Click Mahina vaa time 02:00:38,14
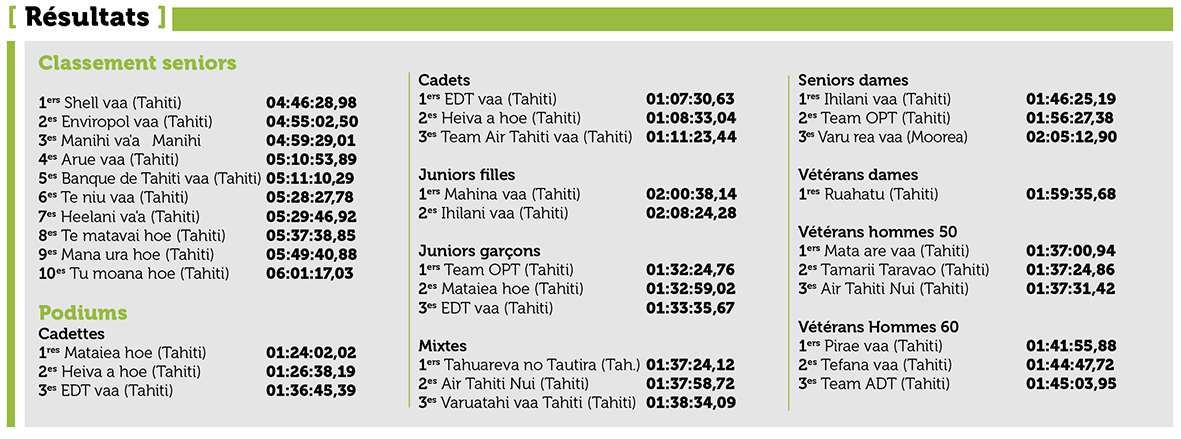Image resolution: width=1181 pixels, height=439 pixels. point(691,194)
